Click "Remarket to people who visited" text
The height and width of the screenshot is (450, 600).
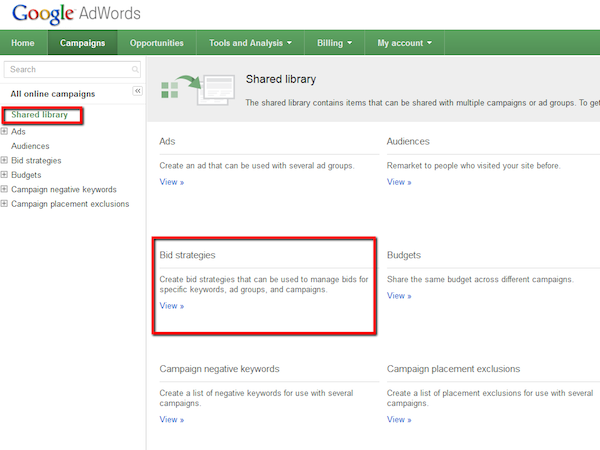coord(474,166)
